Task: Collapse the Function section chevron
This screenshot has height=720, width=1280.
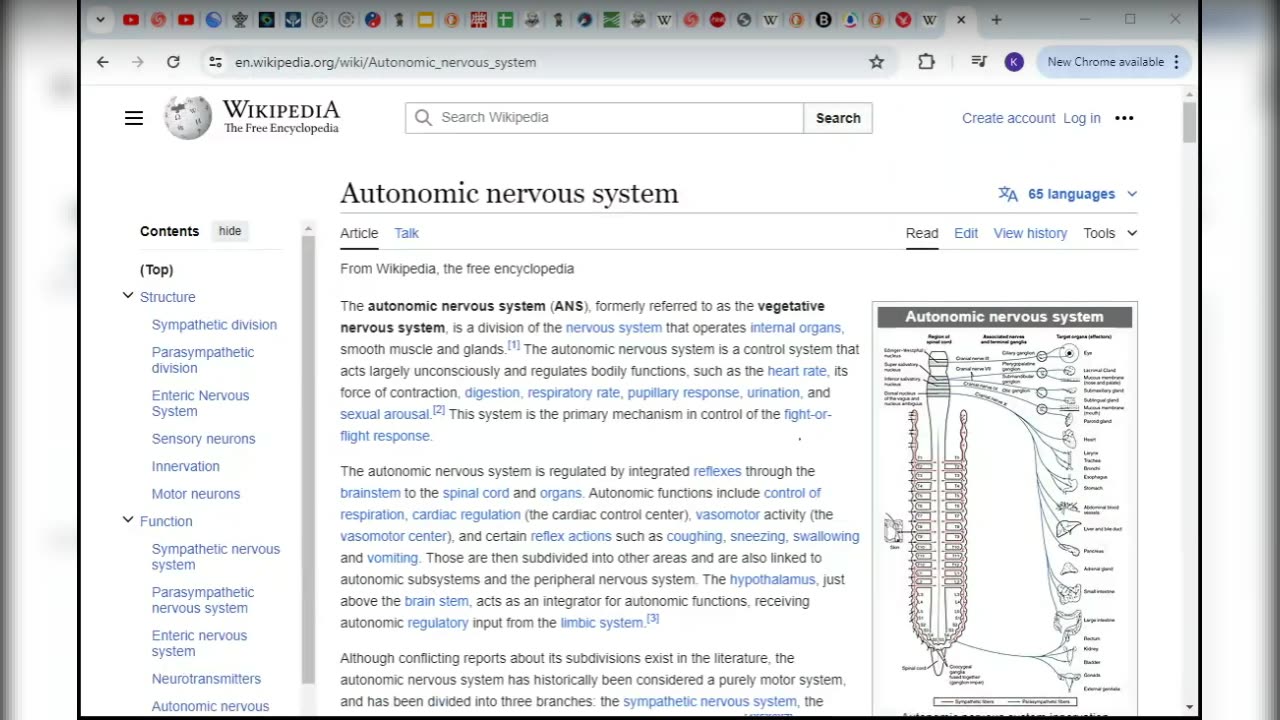Action: pos(128,520)
